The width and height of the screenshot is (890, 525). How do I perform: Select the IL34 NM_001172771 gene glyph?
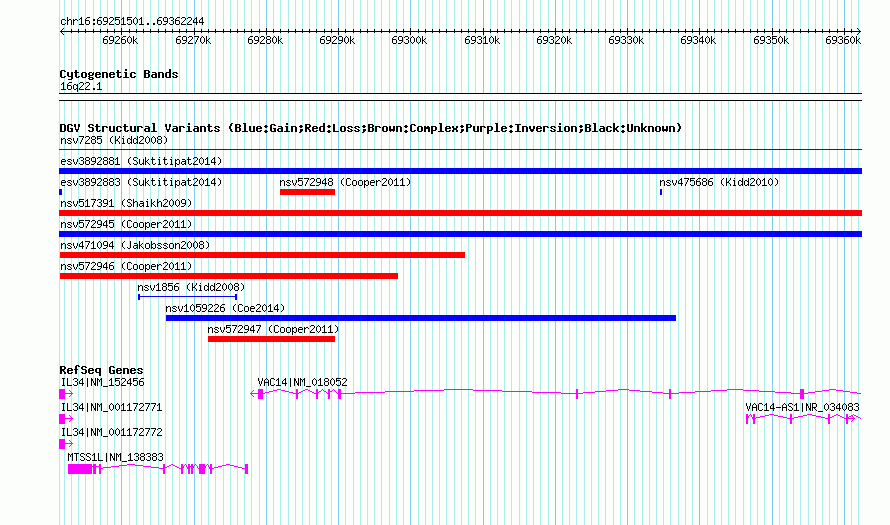point(66,419)
